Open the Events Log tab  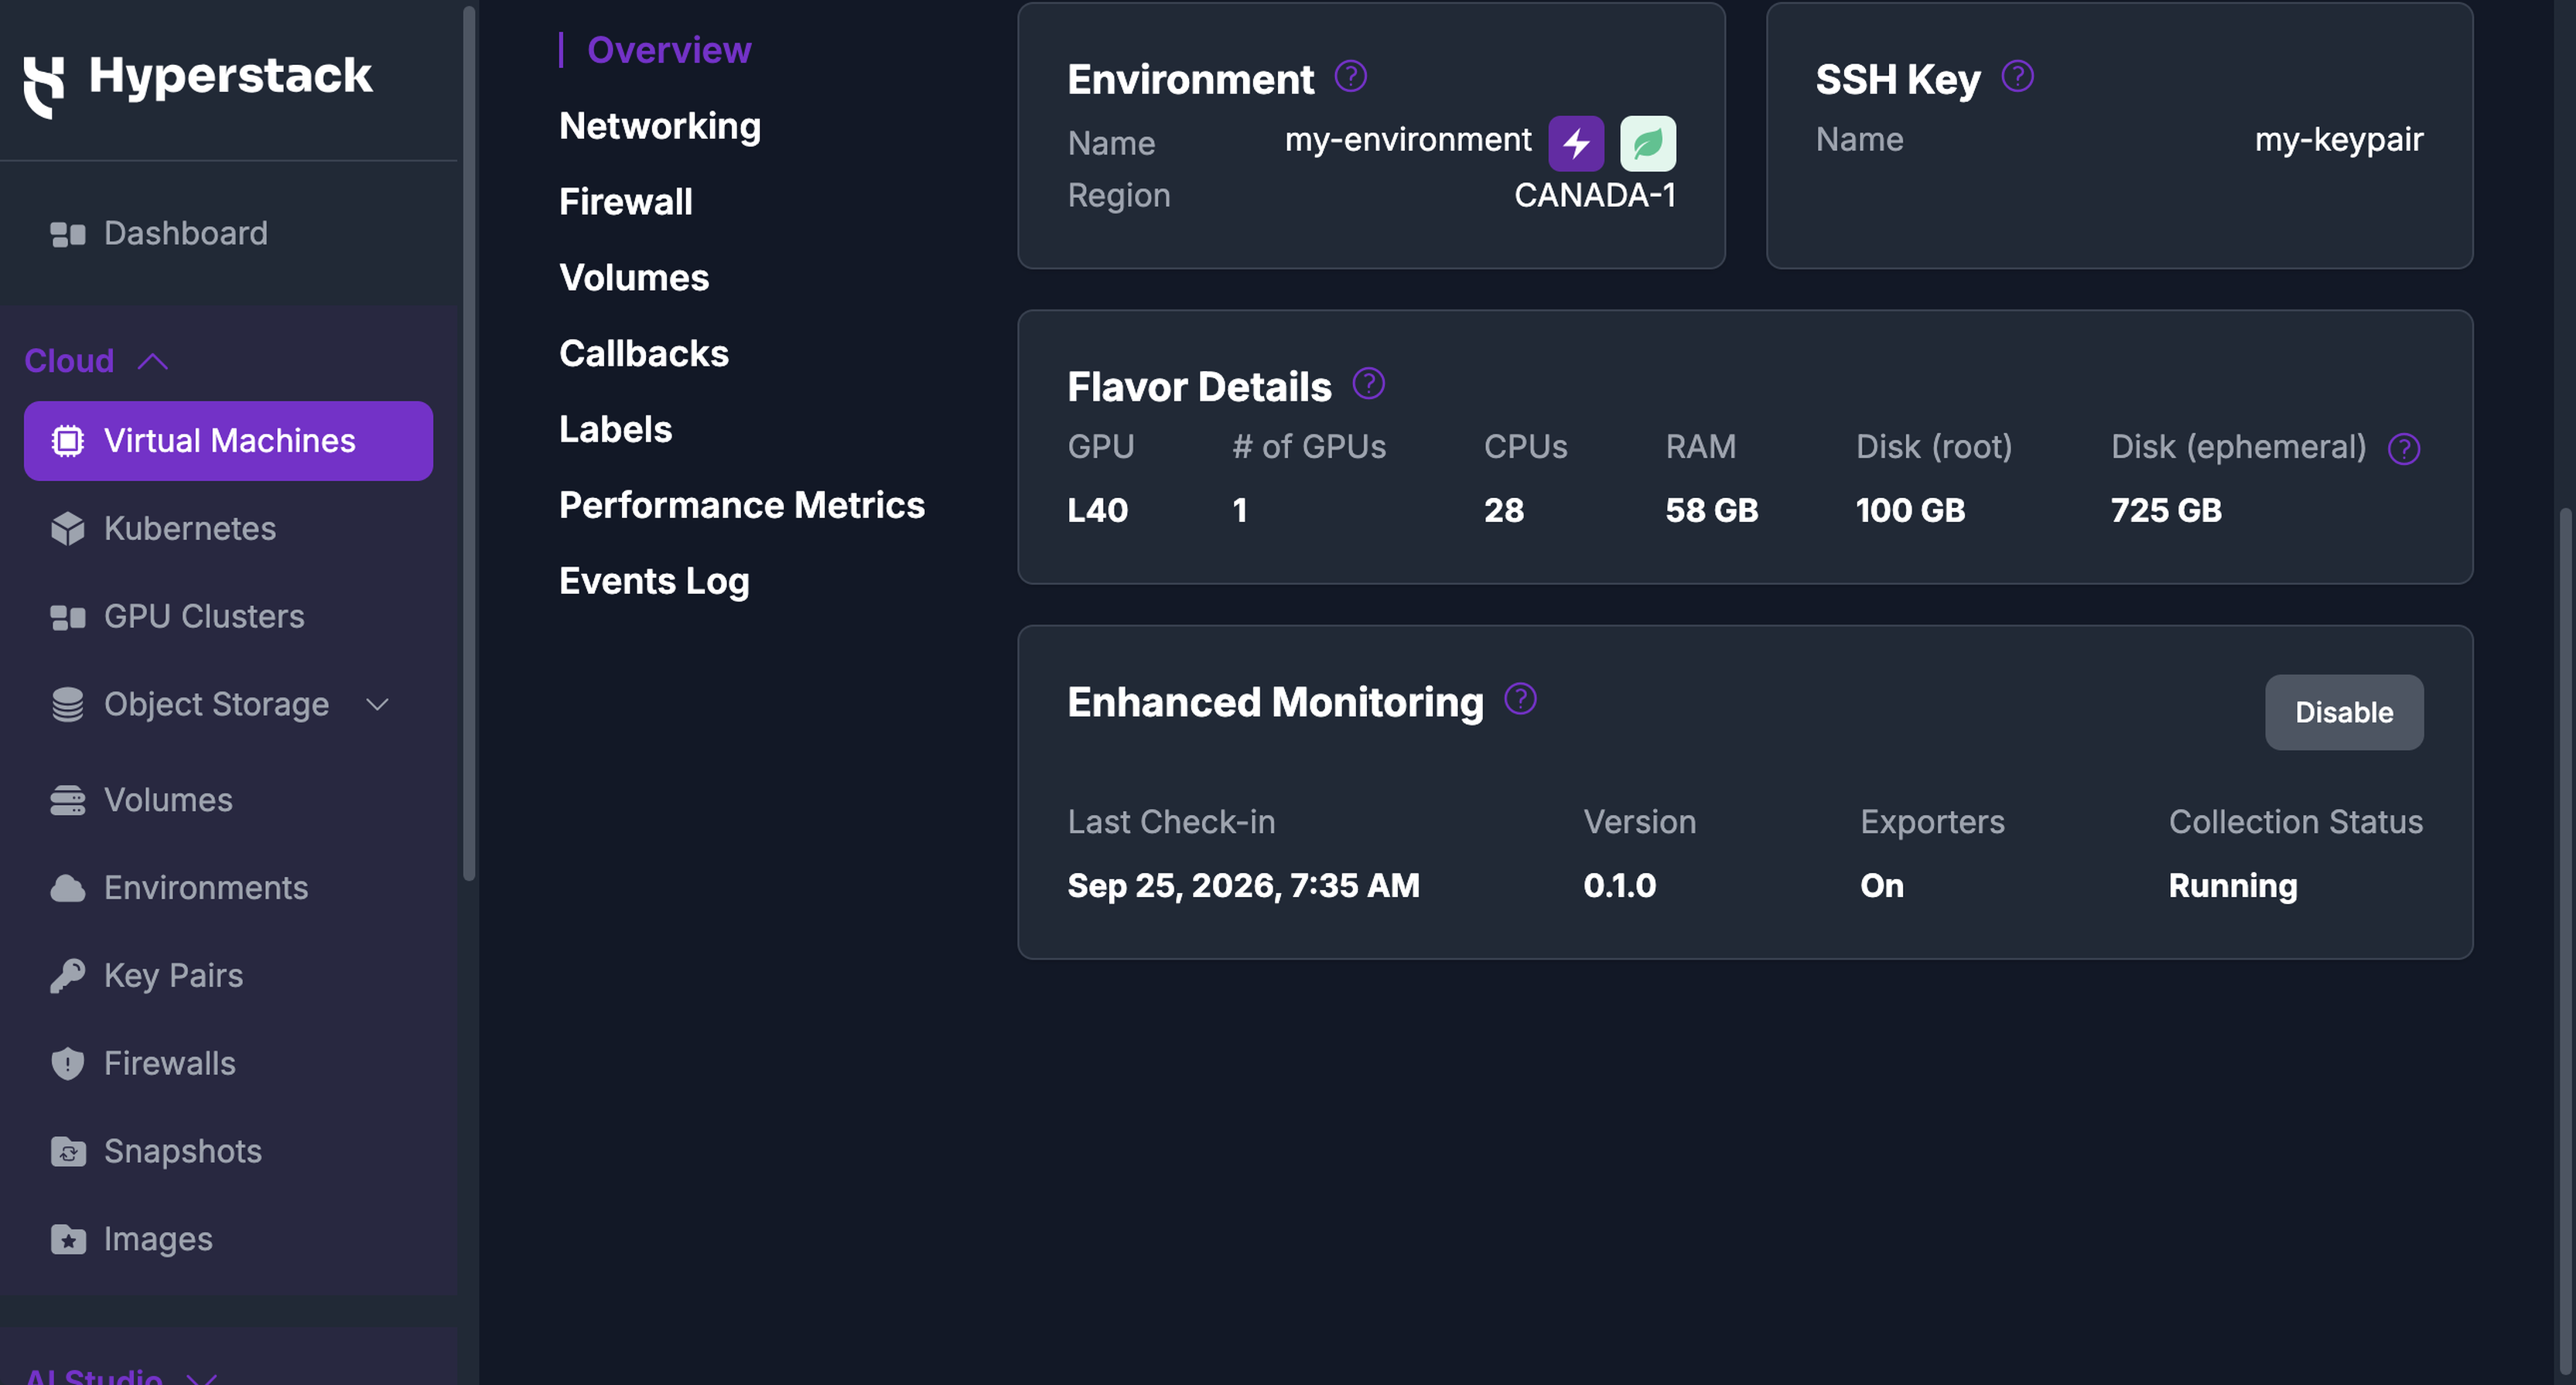(x=654, y=582)
